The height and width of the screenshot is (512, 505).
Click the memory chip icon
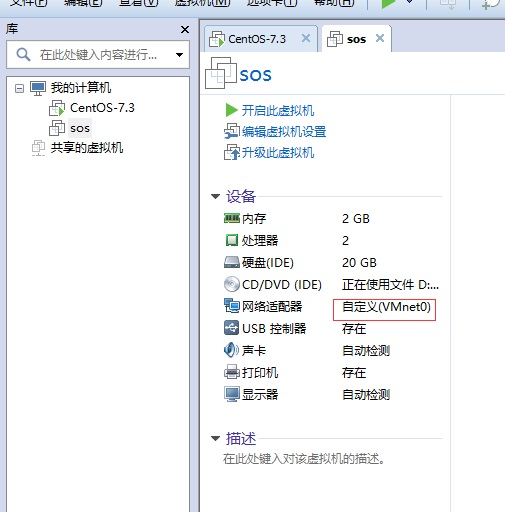(232, 218)
